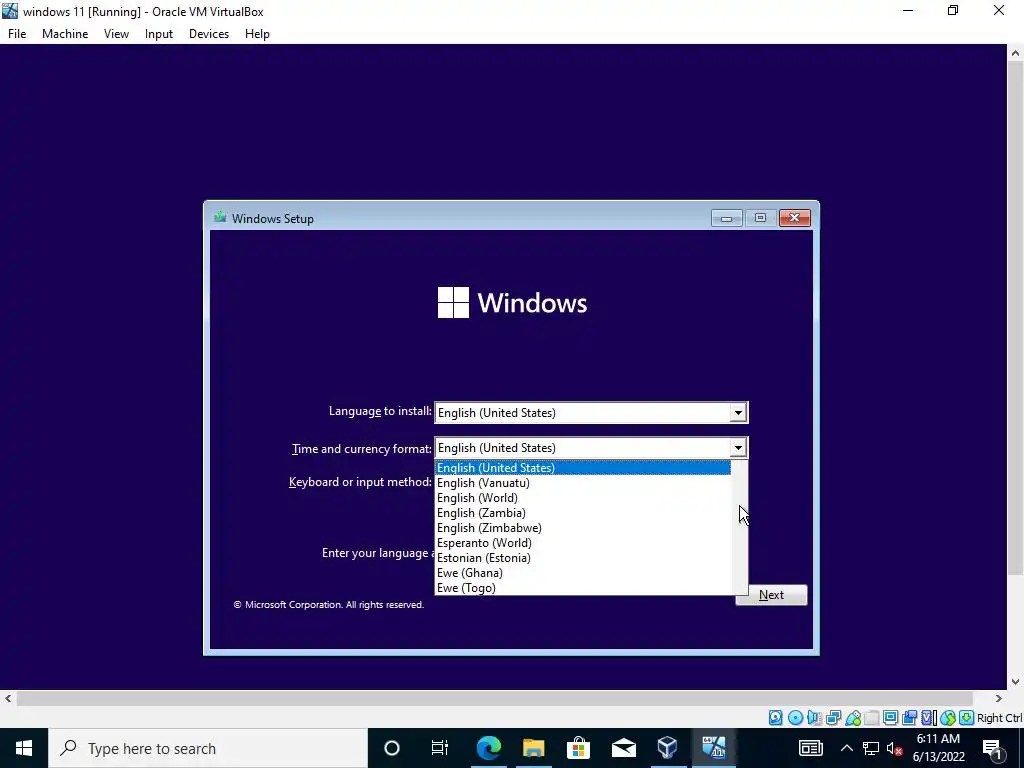Open News and interests widget icon
This screenshot has width=1024, height=768.
coord(810,748)
